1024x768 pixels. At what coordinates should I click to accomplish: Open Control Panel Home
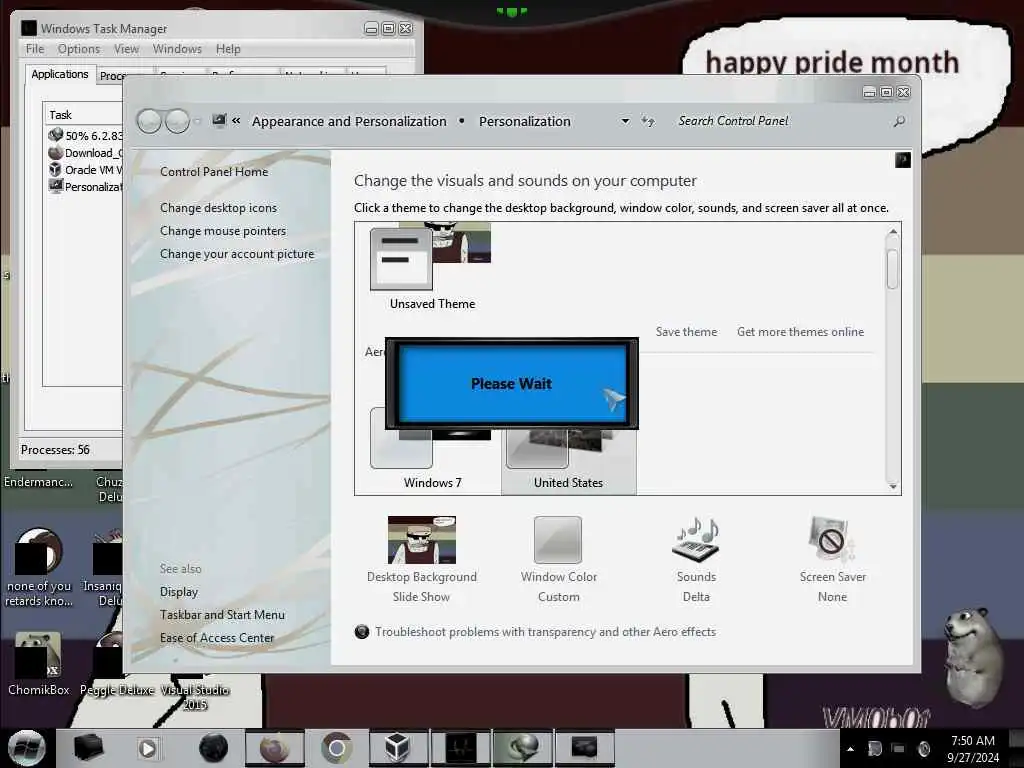point(214,172)
